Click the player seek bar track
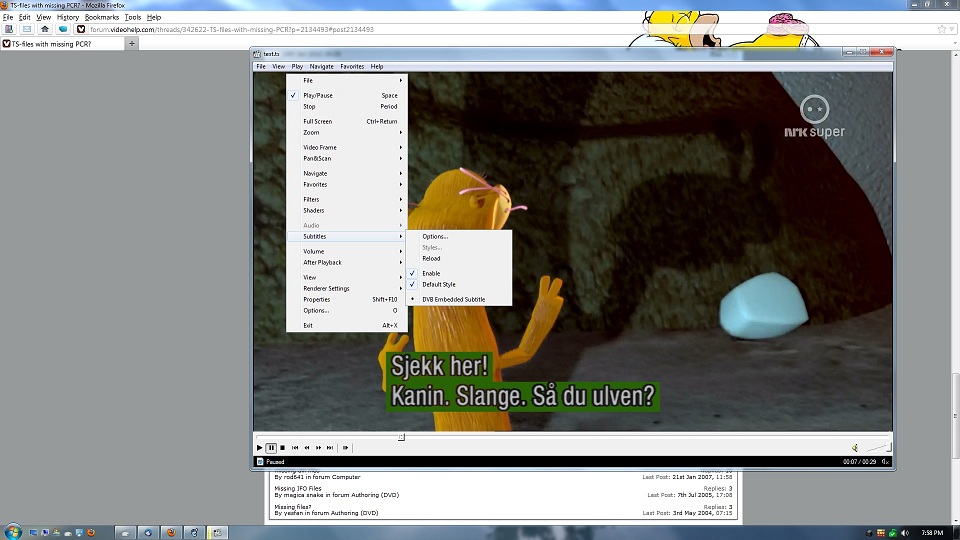 click(573, 437)
